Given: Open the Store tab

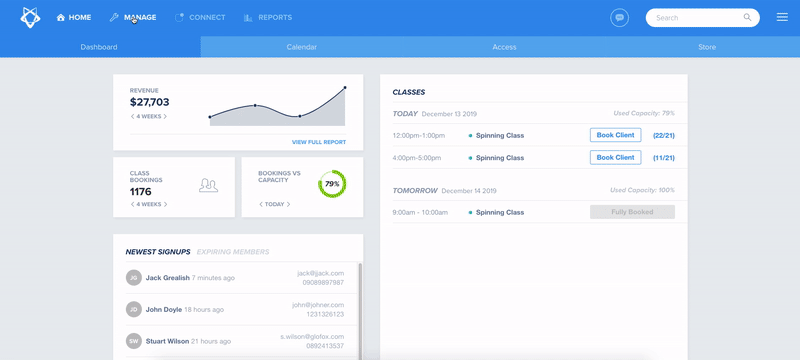Looking at the screenshot, I should pyautogui.click(x=707, y=47).
